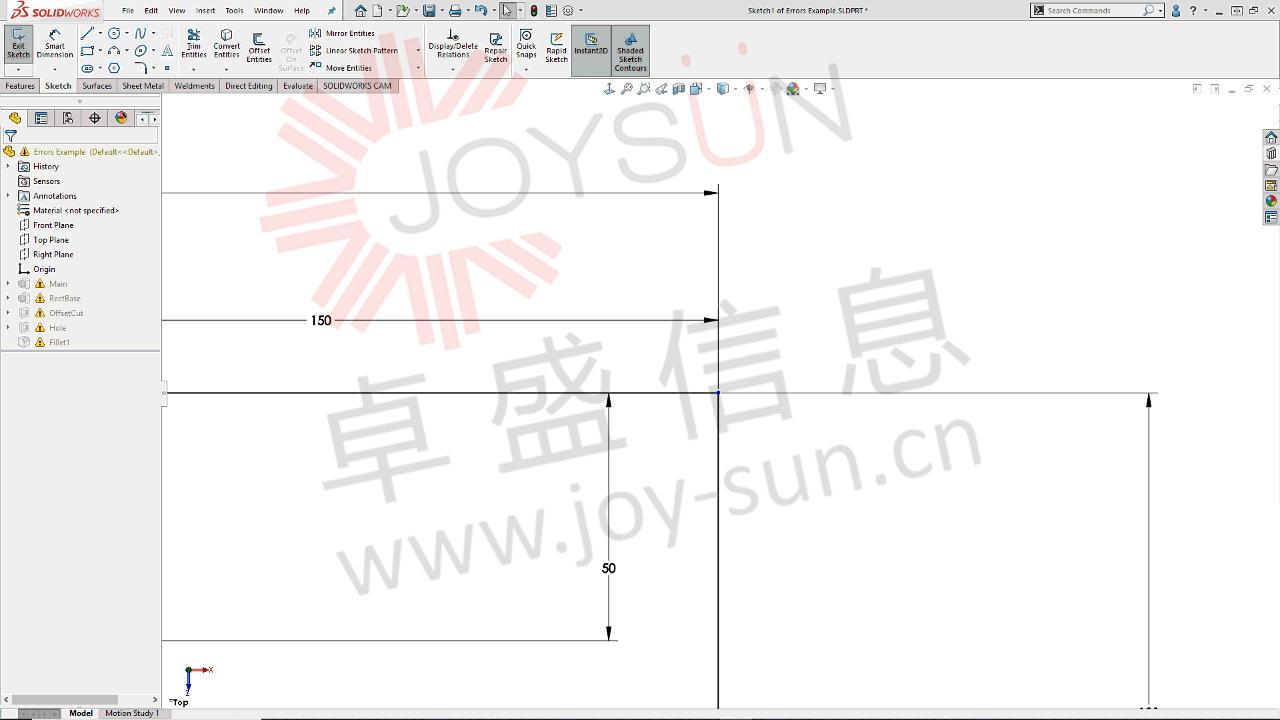Screen dimensions: 1280x720
Task: Switch to the Sheet Metal tab
Action: tap(143, 86)
